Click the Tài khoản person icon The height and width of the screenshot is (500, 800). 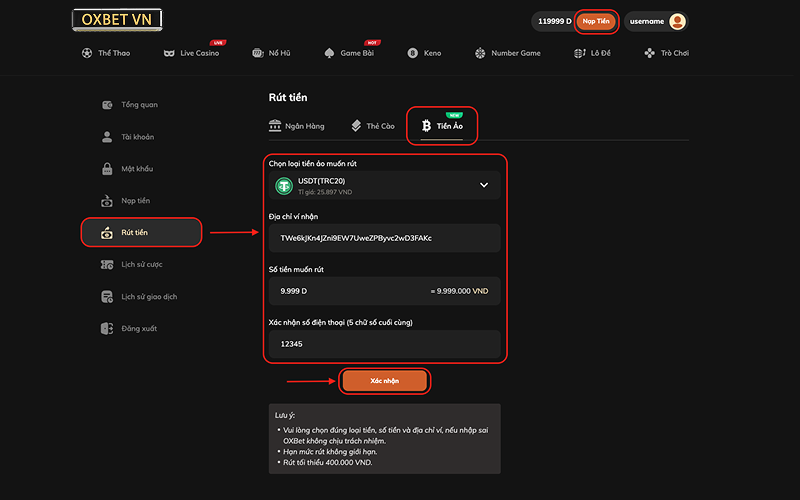click(107, 137)
